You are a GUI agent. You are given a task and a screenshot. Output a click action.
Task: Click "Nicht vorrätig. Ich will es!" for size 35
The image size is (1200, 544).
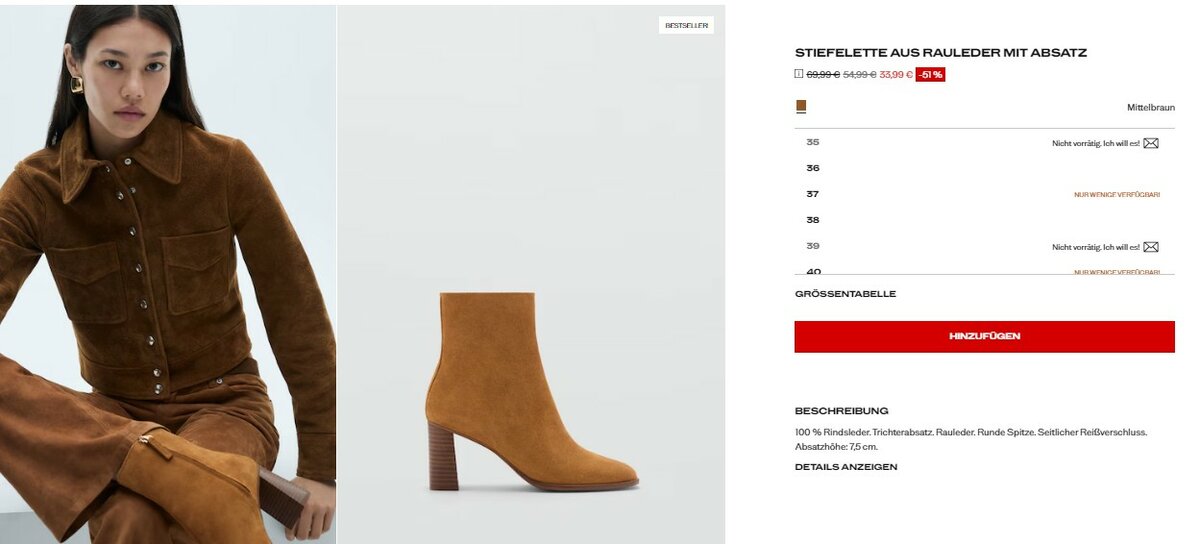pyautogui.click(x=1095, y=143)
